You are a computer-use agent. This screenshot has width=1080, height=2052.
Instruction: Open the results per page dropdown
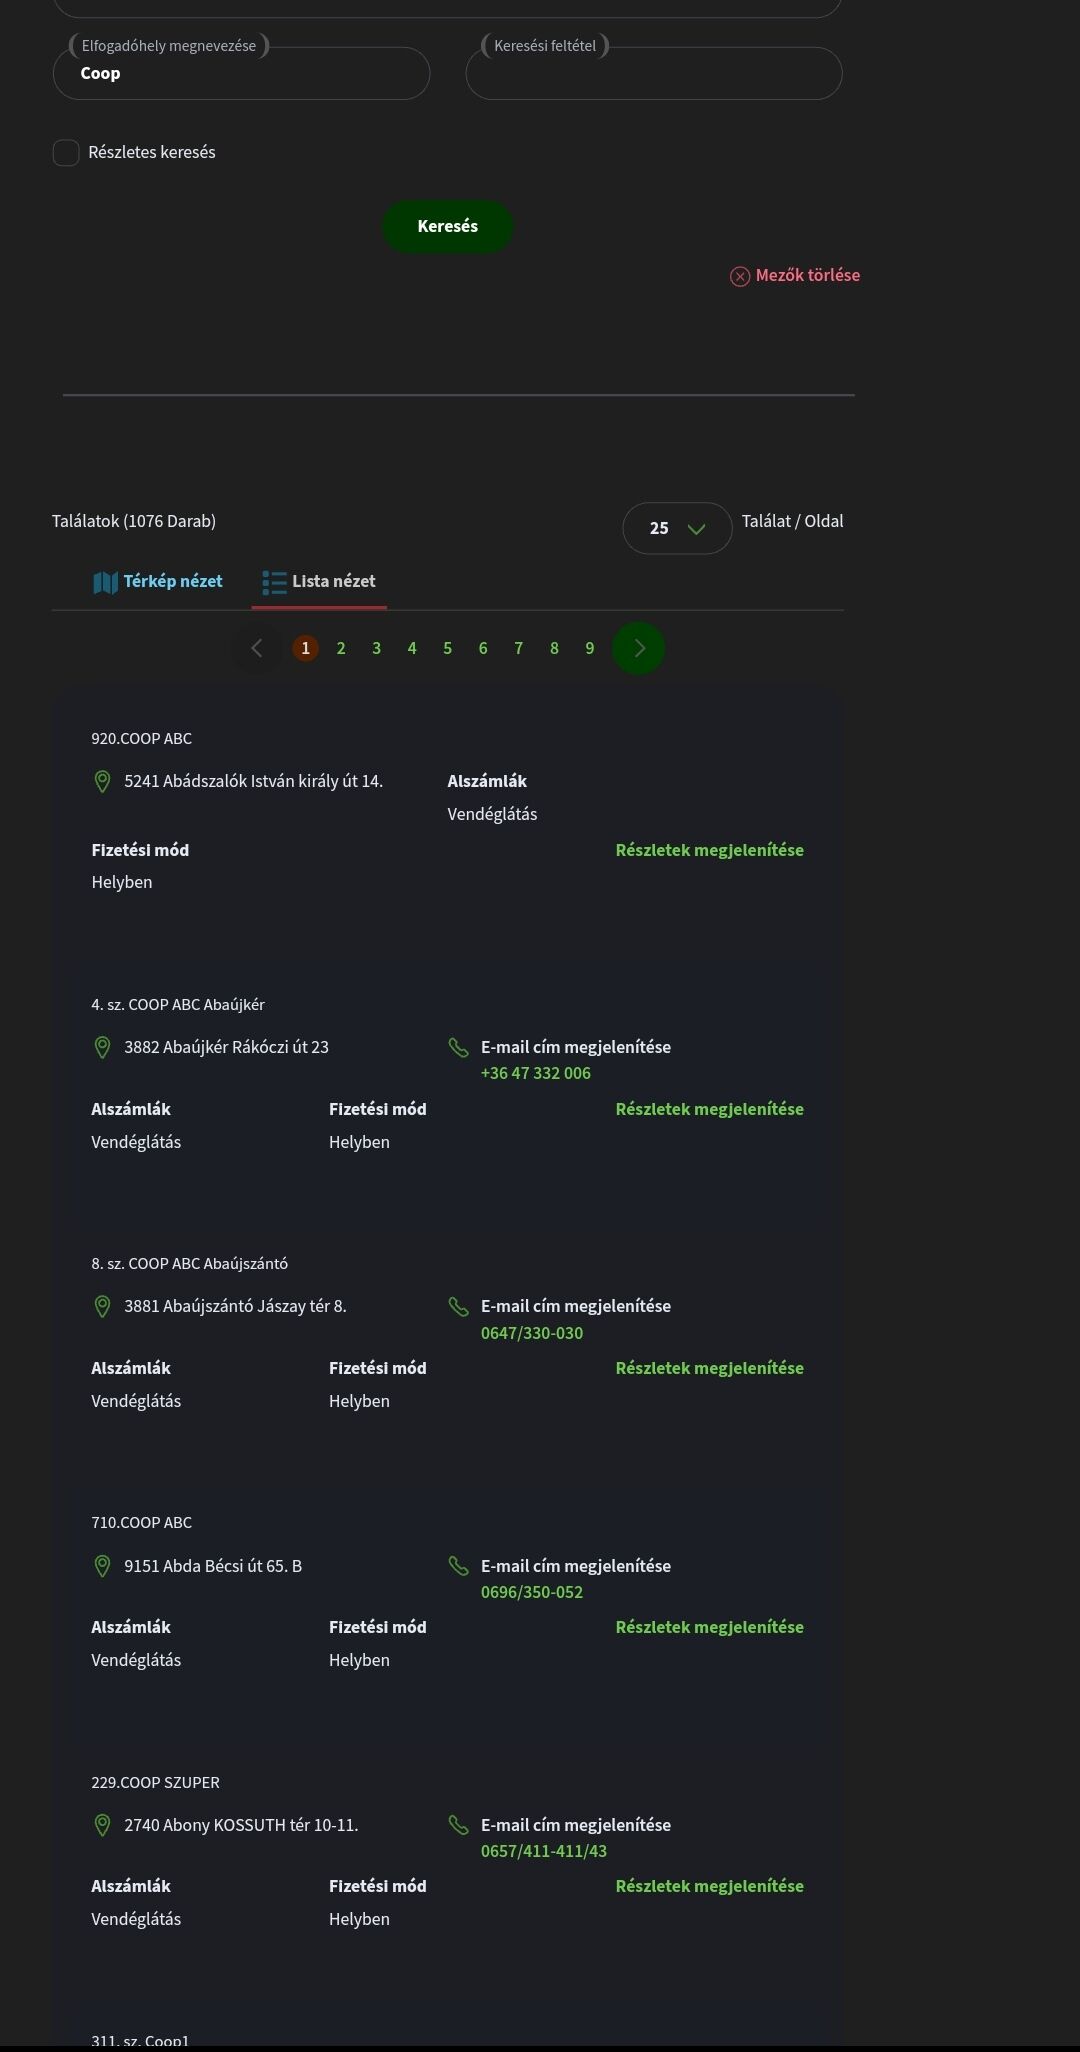[x=677, y=528]
